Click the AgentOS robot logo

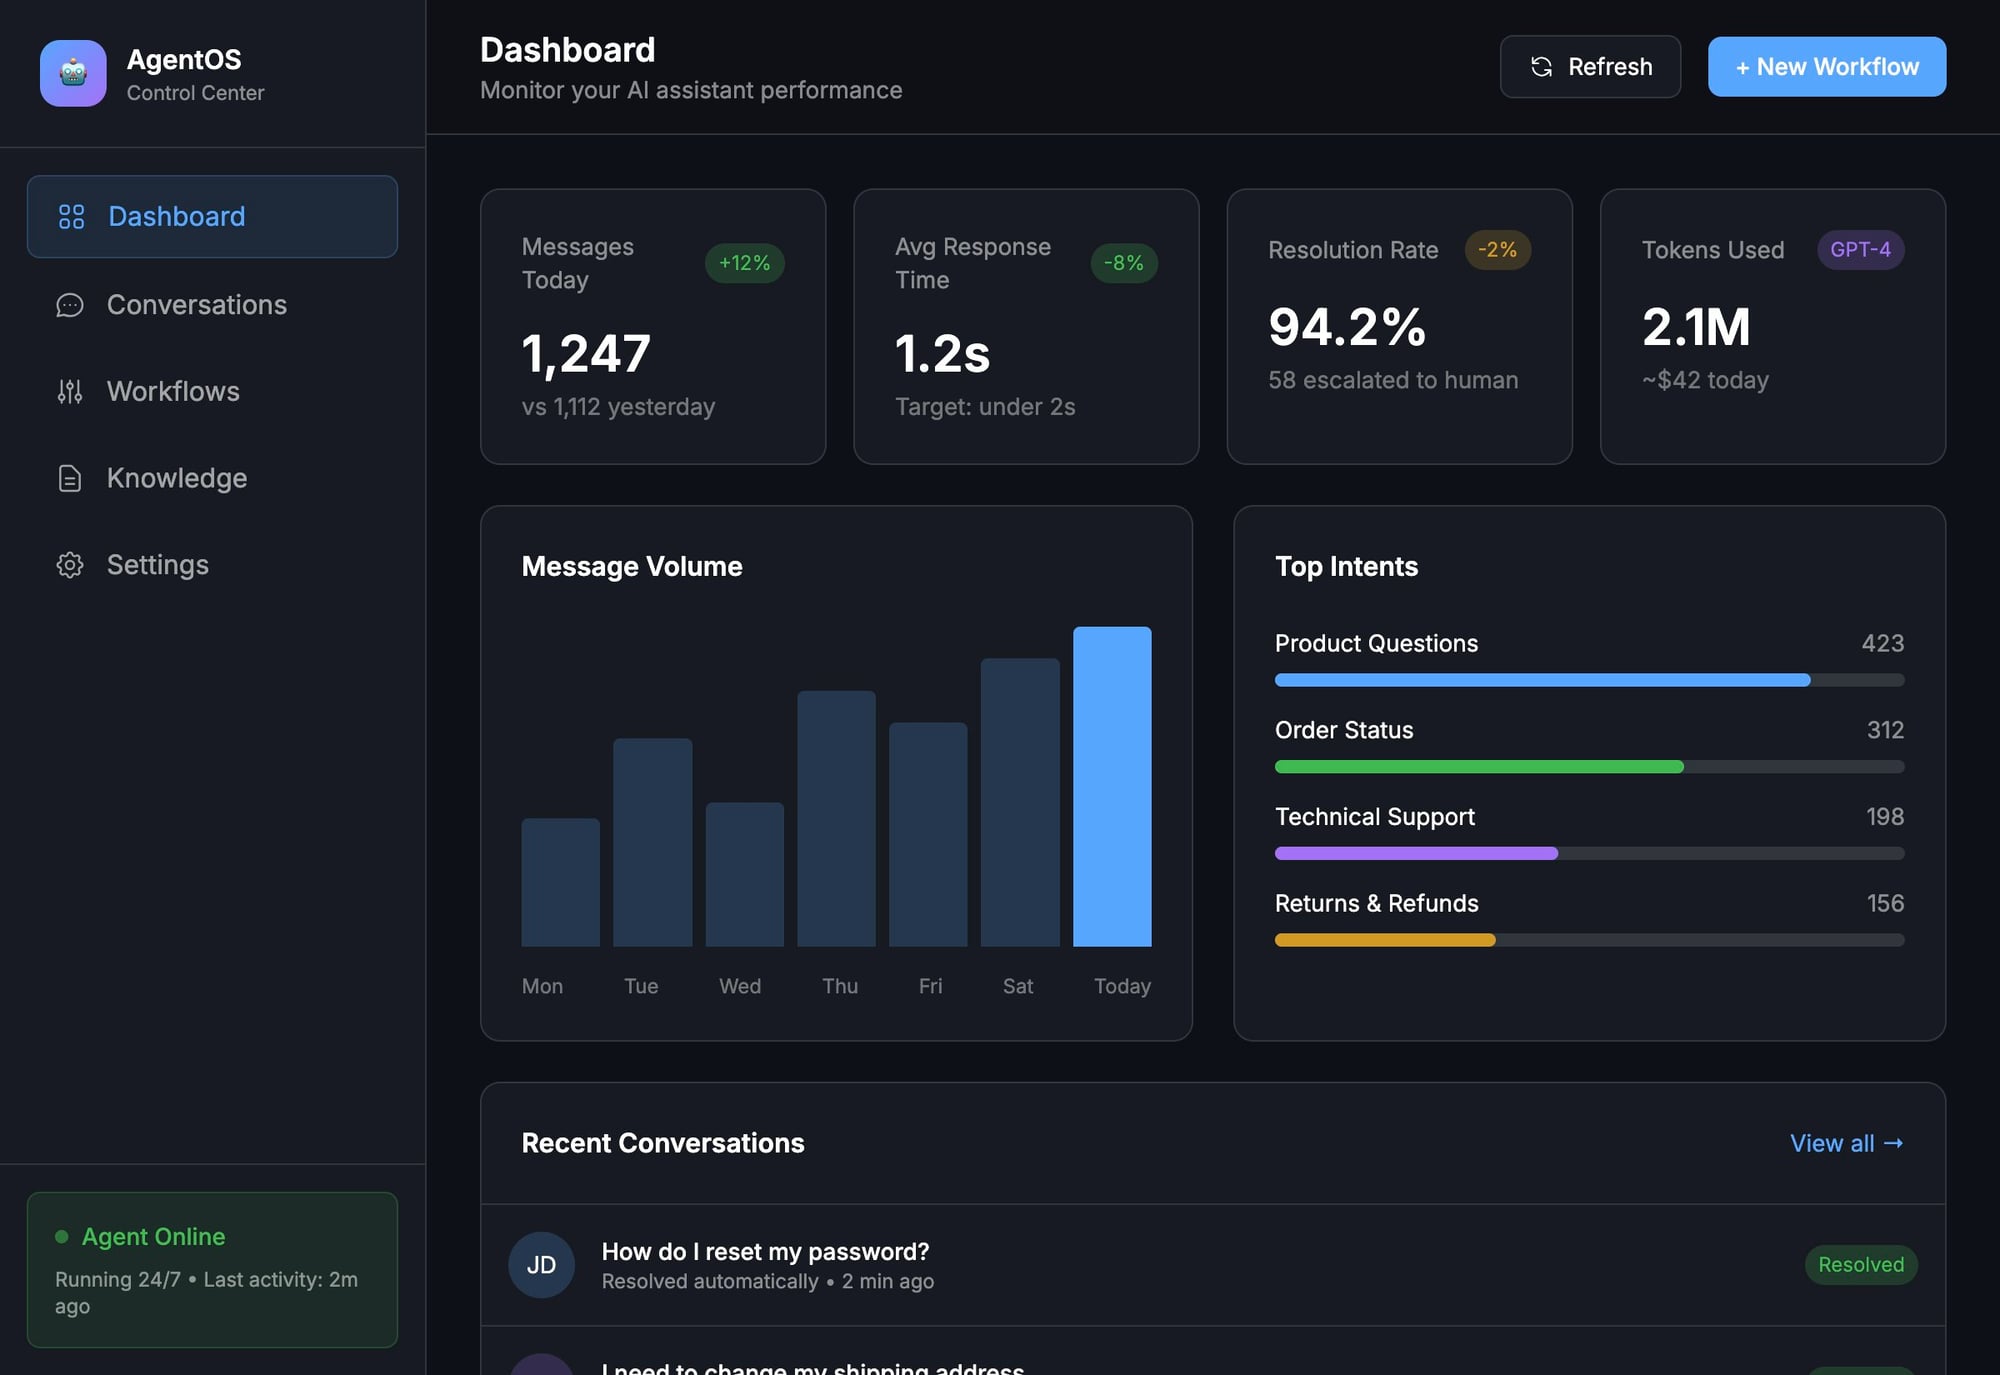click(x=71, y=73)
